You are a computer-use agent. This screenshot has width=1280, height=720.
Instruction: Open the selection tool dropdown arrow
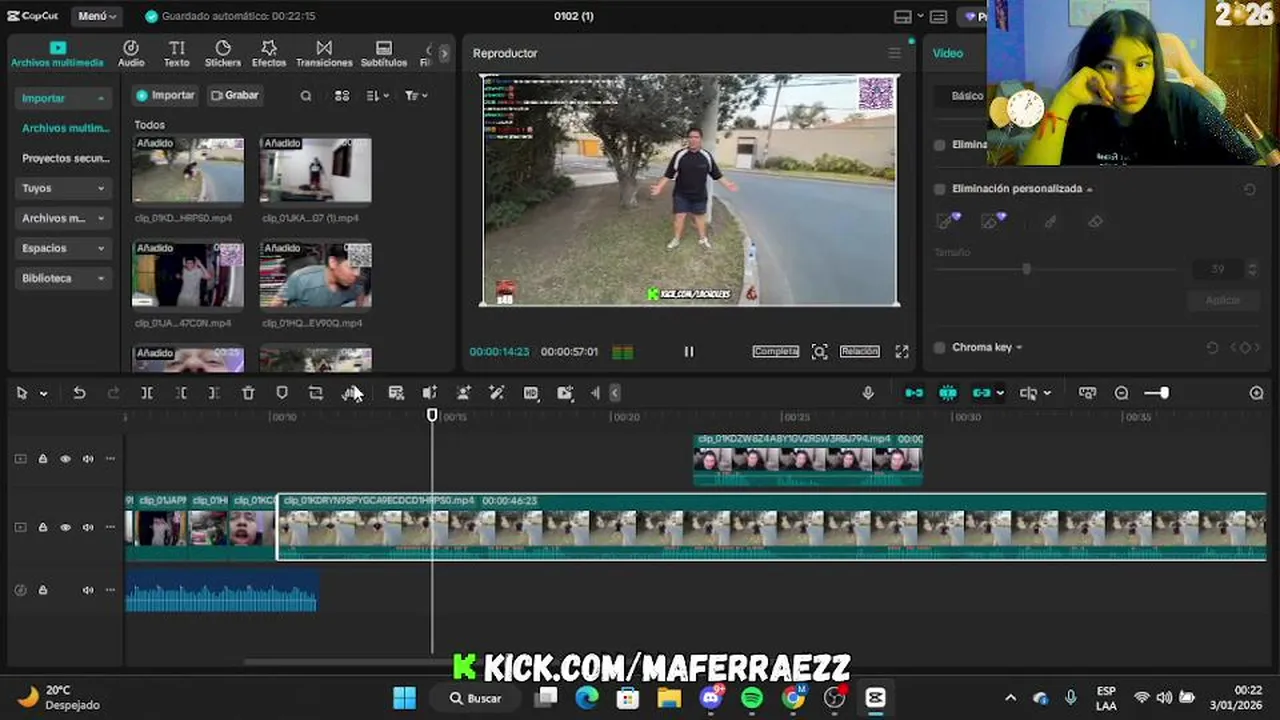click(43, 394)
